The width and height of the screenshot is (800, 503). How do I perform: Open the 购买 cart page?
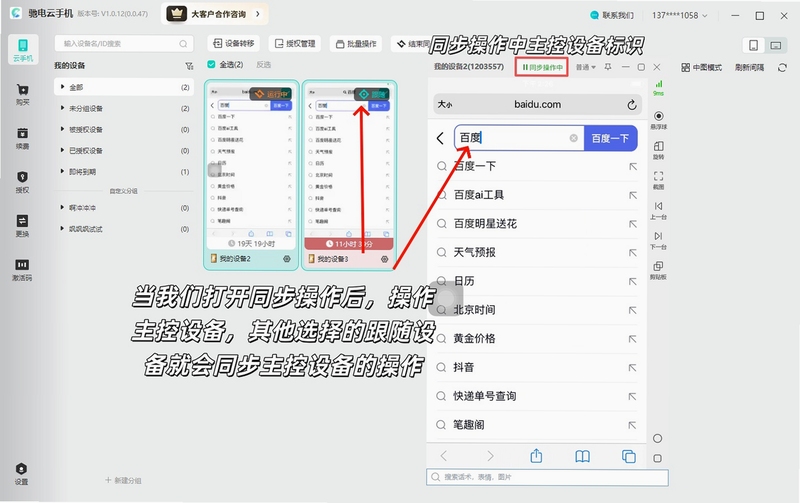pos(22,94)
